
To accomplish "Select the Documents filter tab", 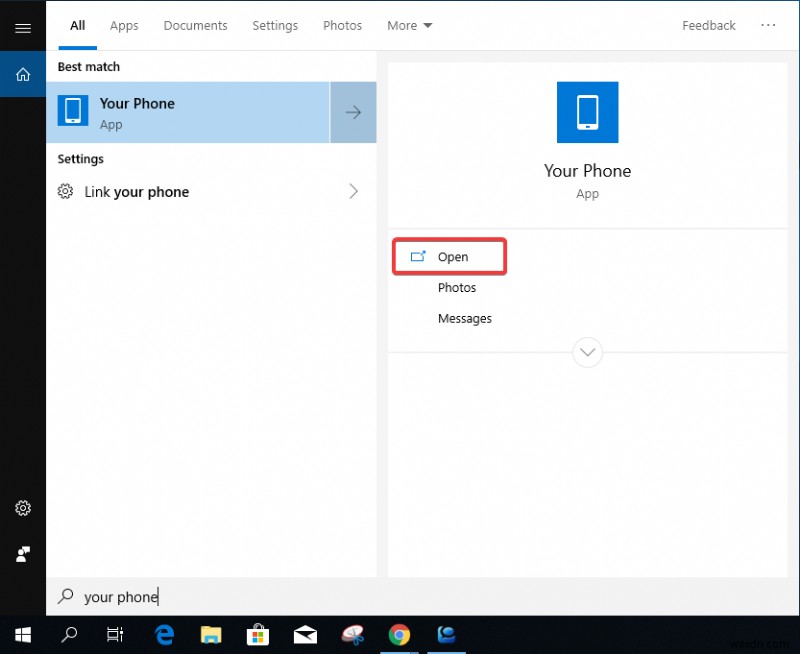I will (195, 25).
